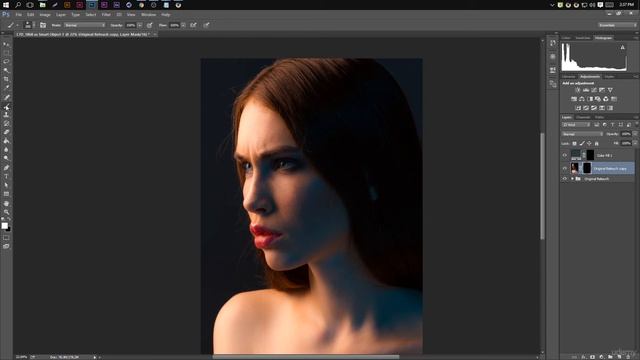
Task: Hide the Color Fill 1 layer
Action: [x=565, y=155]
